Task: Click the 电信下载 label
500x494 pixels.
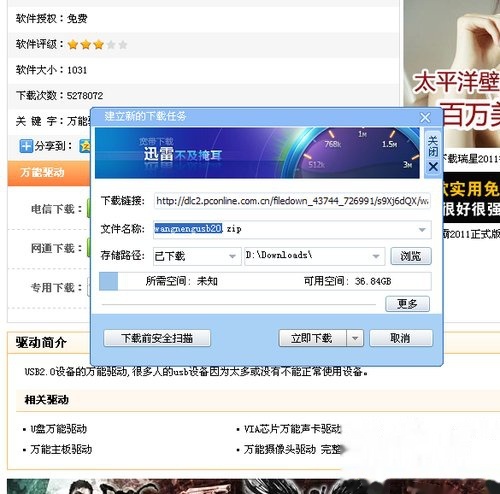Action: pos(56,209)
